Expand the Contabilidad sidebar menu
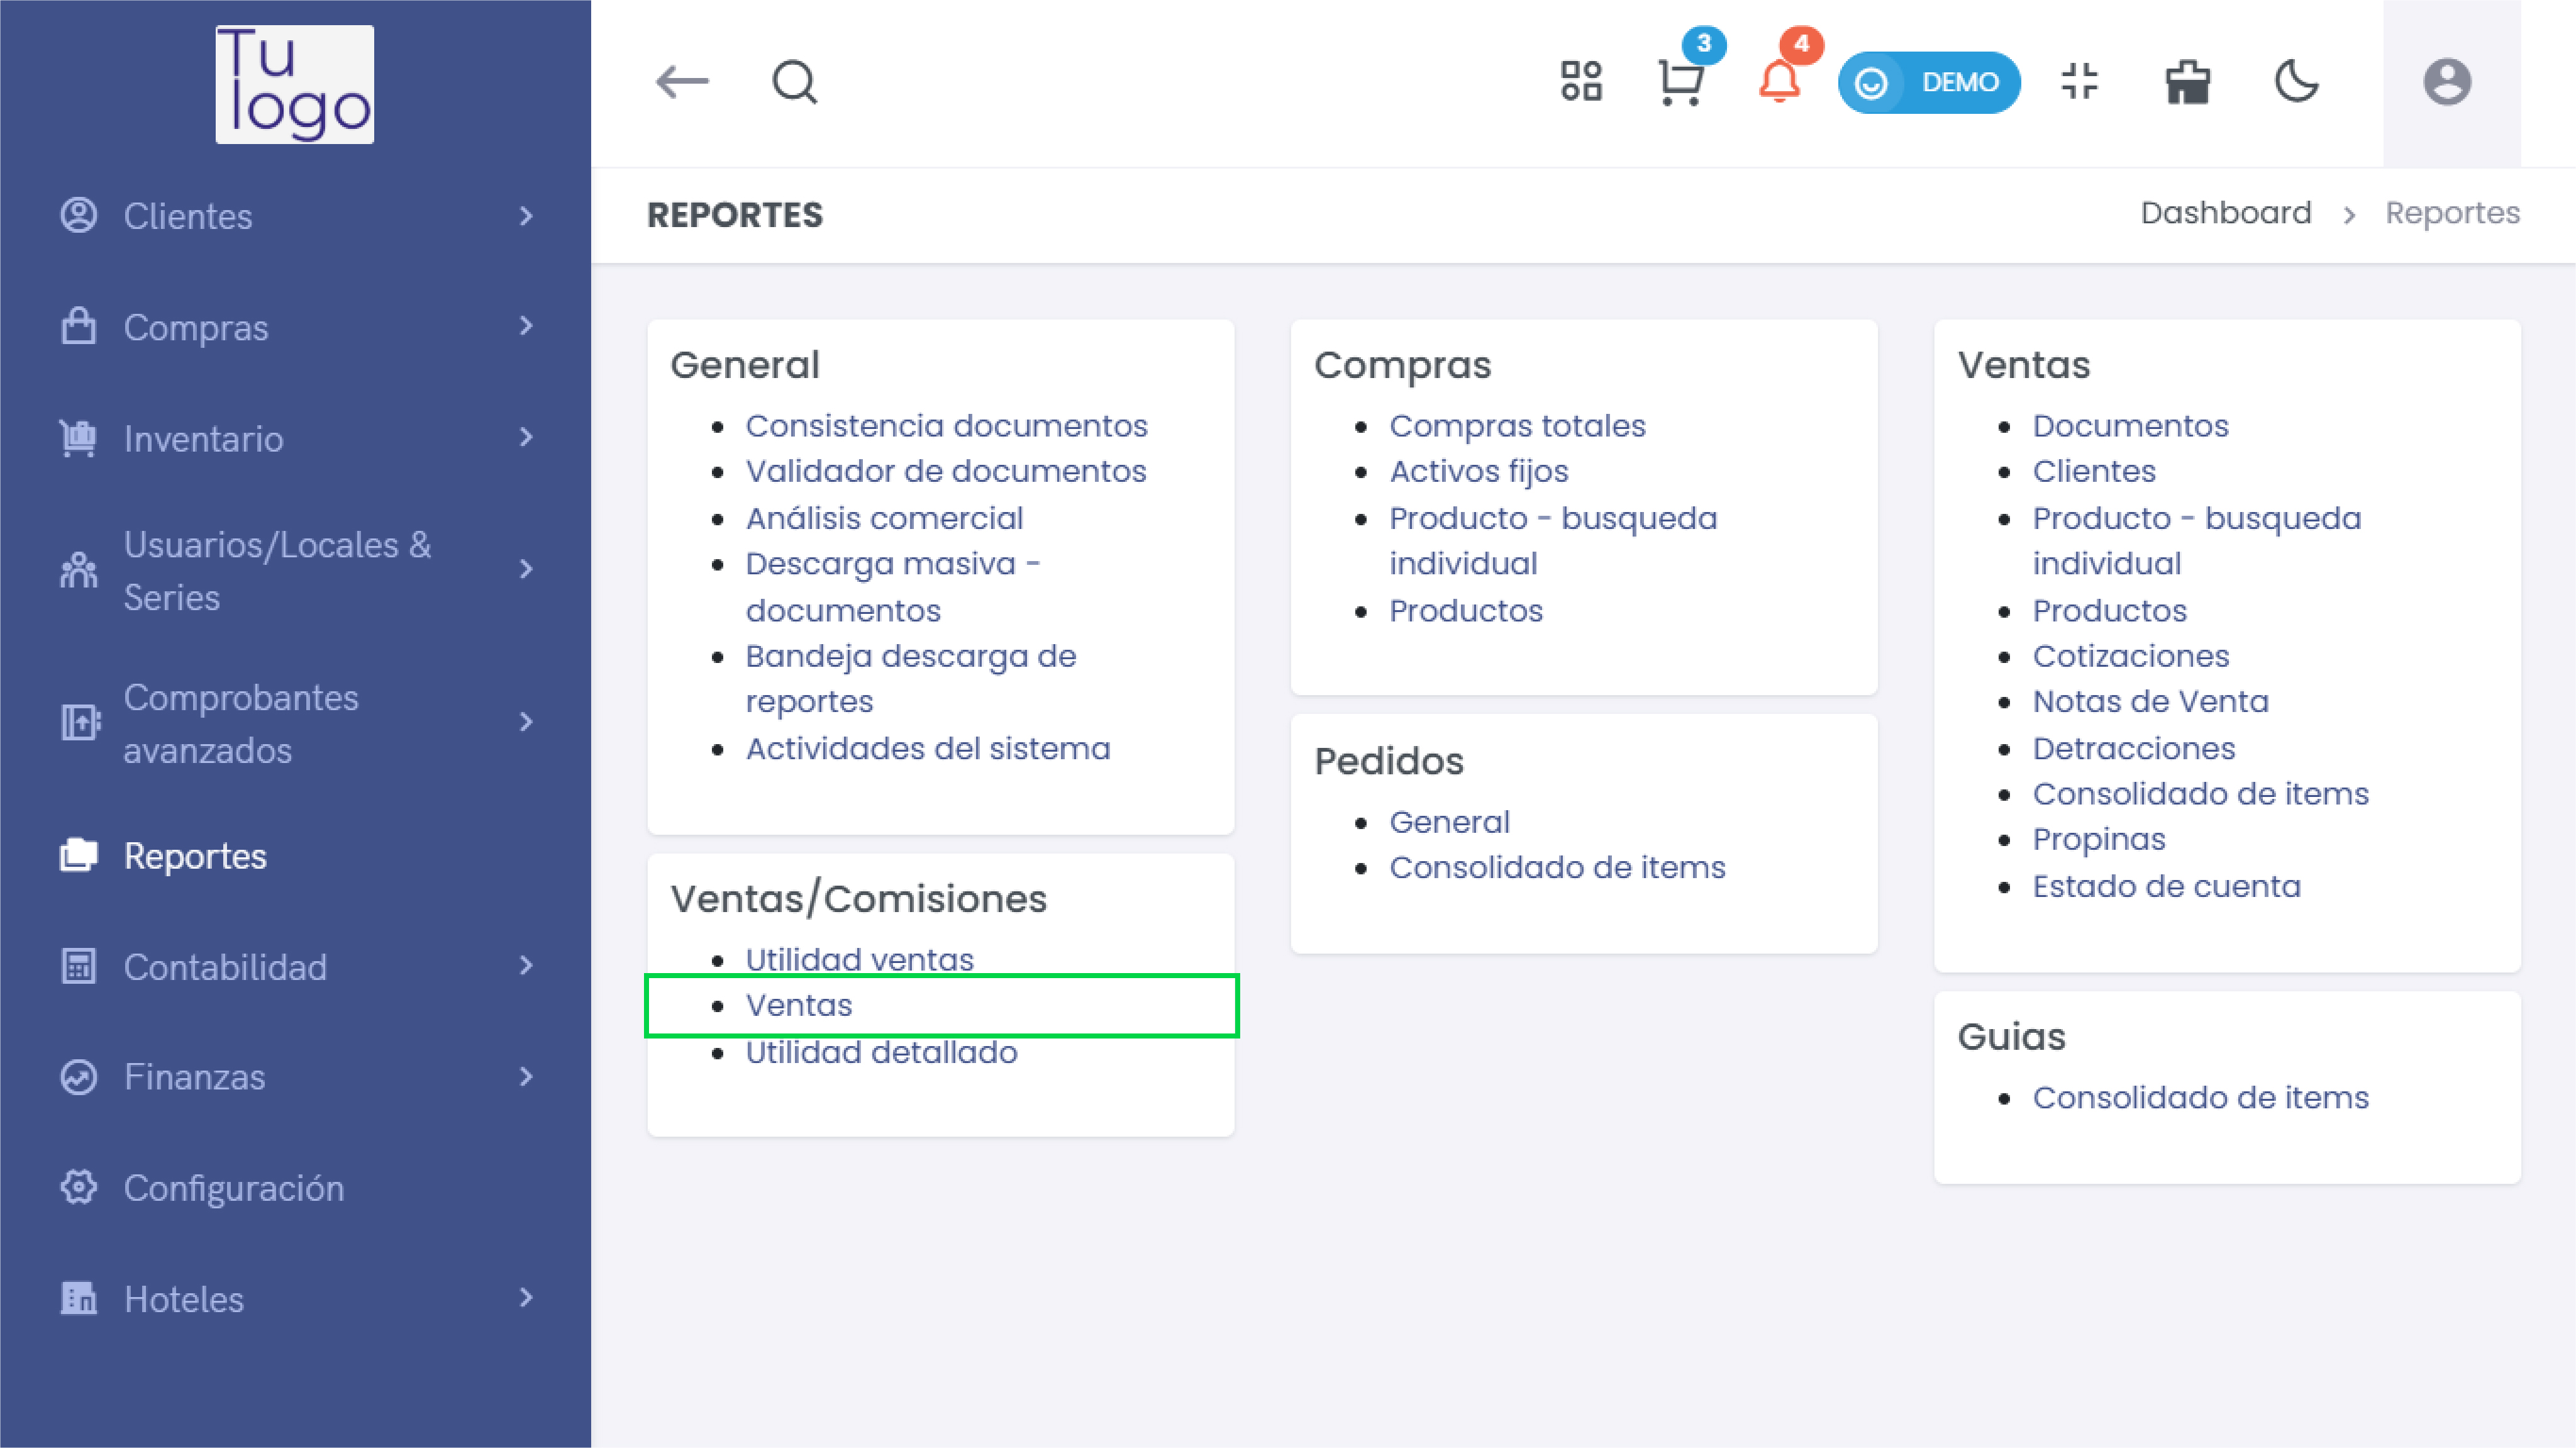Screen dimensions: 2576x1448 point(295,967)
